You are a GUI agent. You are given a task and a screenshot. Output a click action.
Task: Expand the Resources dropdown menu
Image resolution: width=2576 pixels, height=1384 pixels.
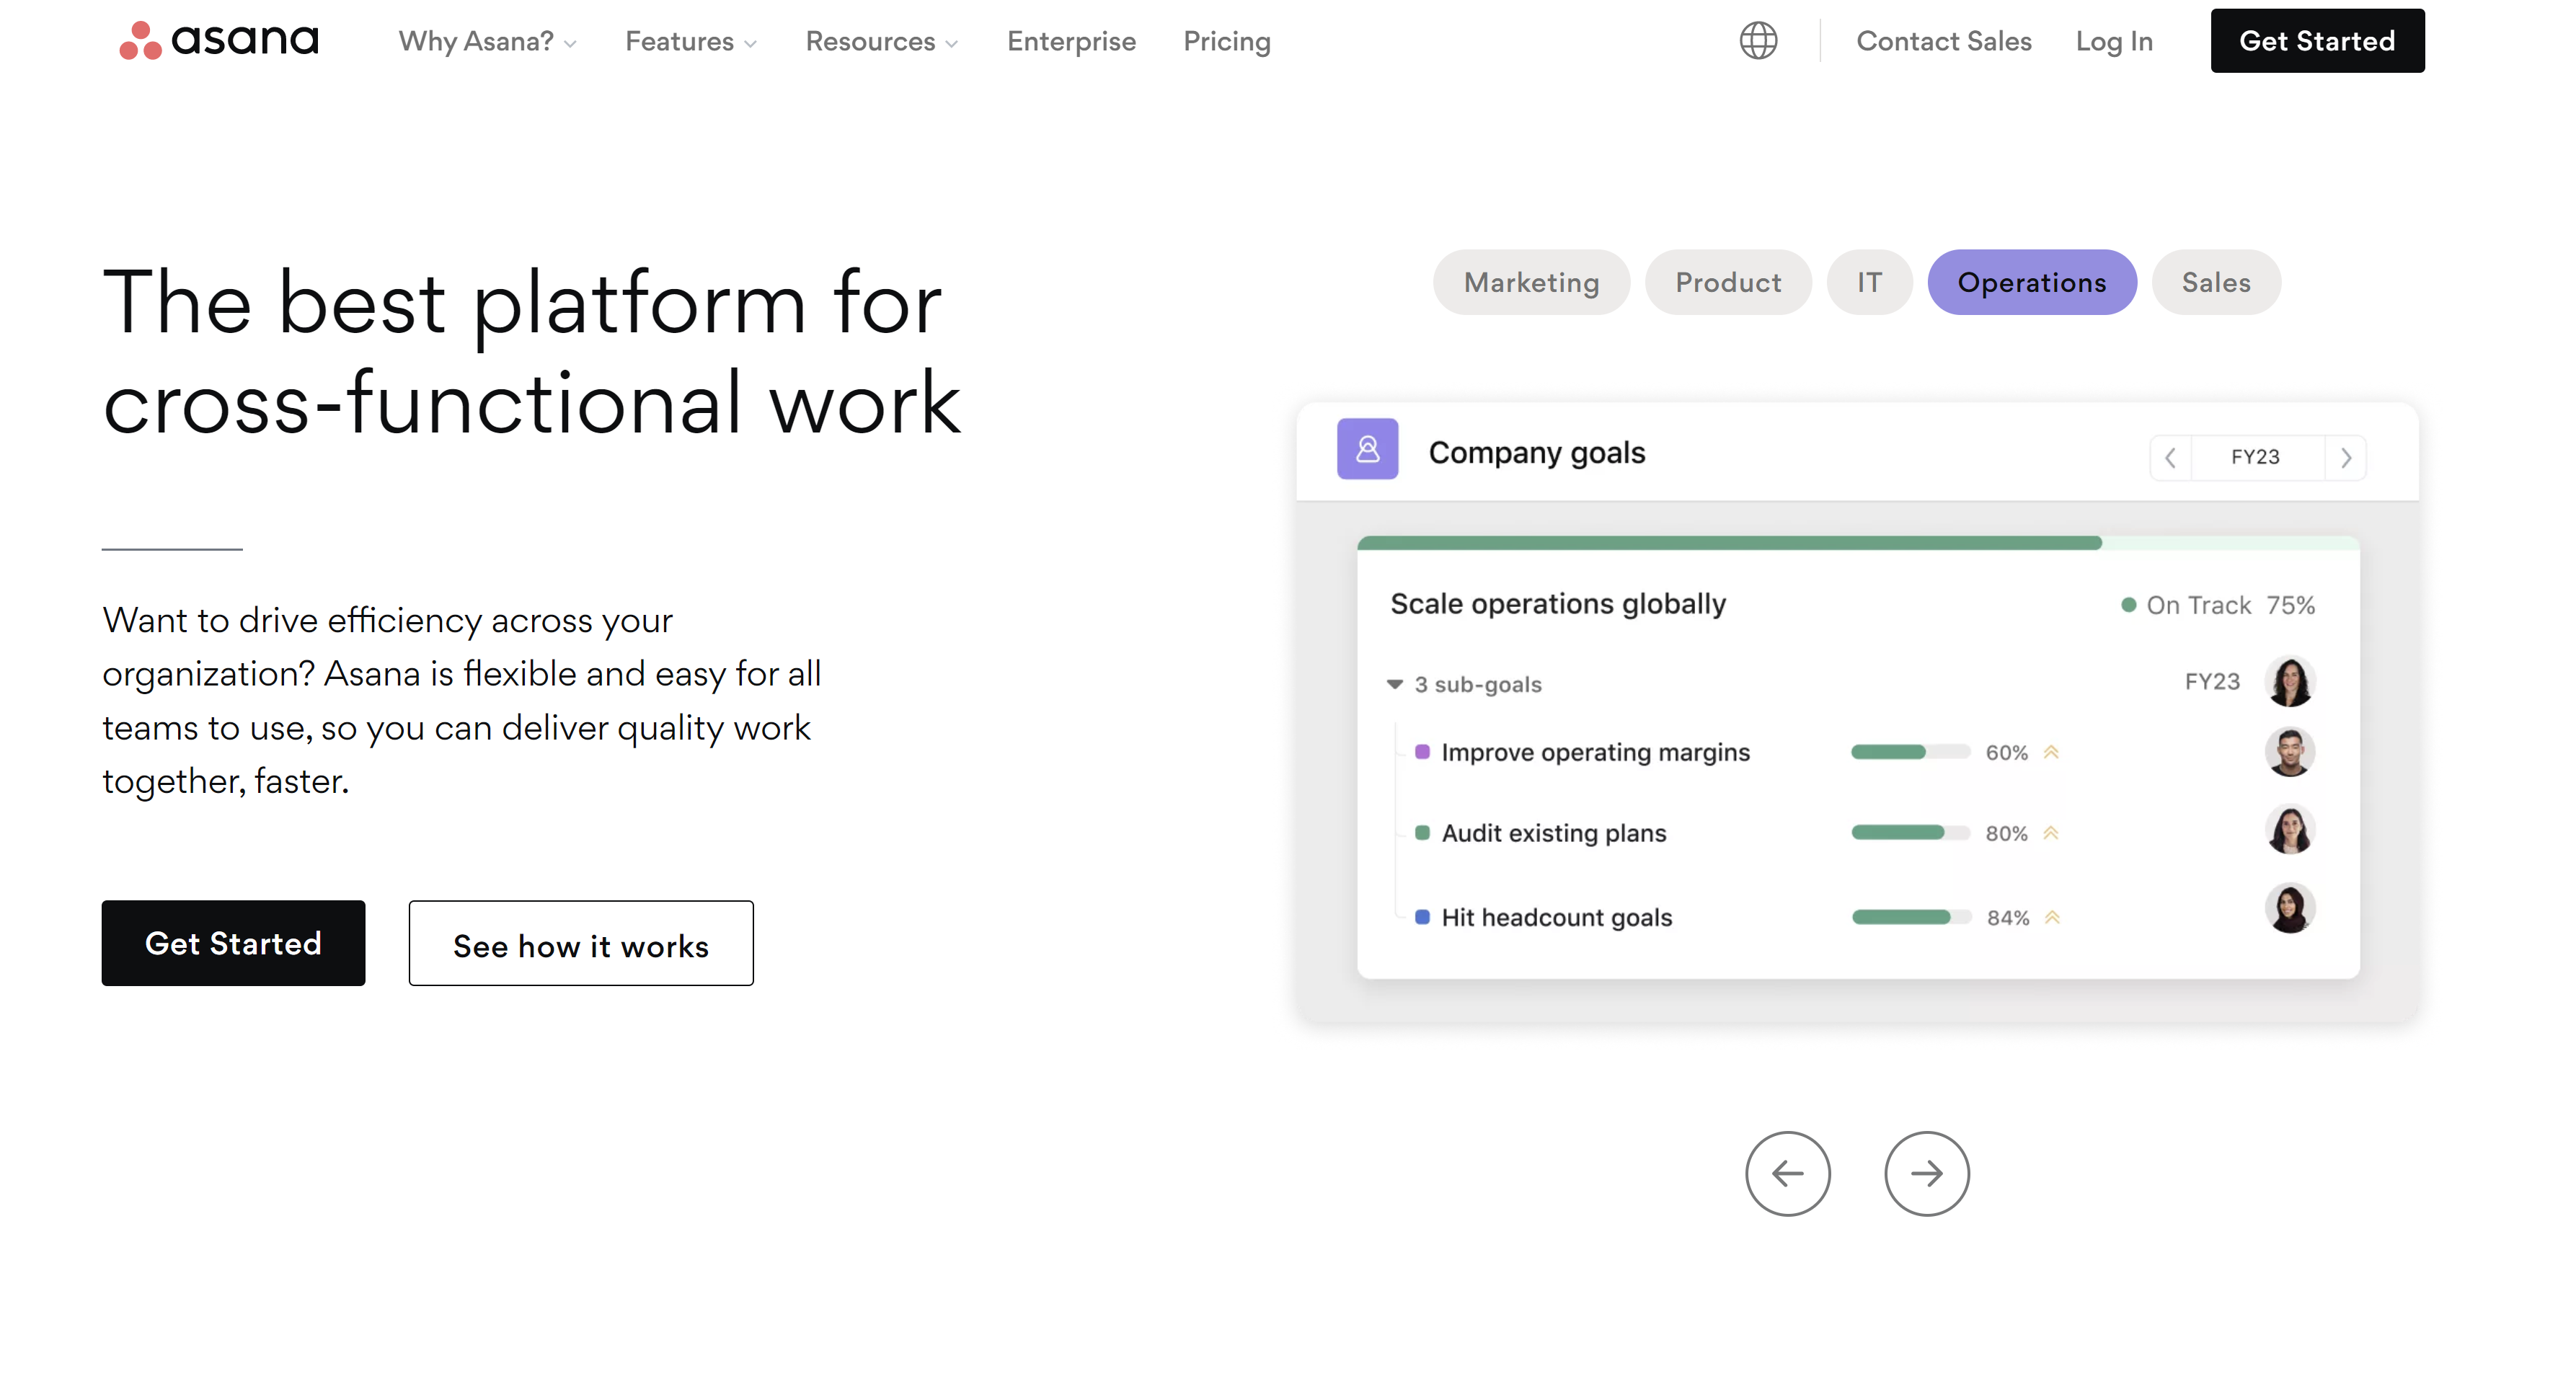pyautogui.click(x=881, y=41)
